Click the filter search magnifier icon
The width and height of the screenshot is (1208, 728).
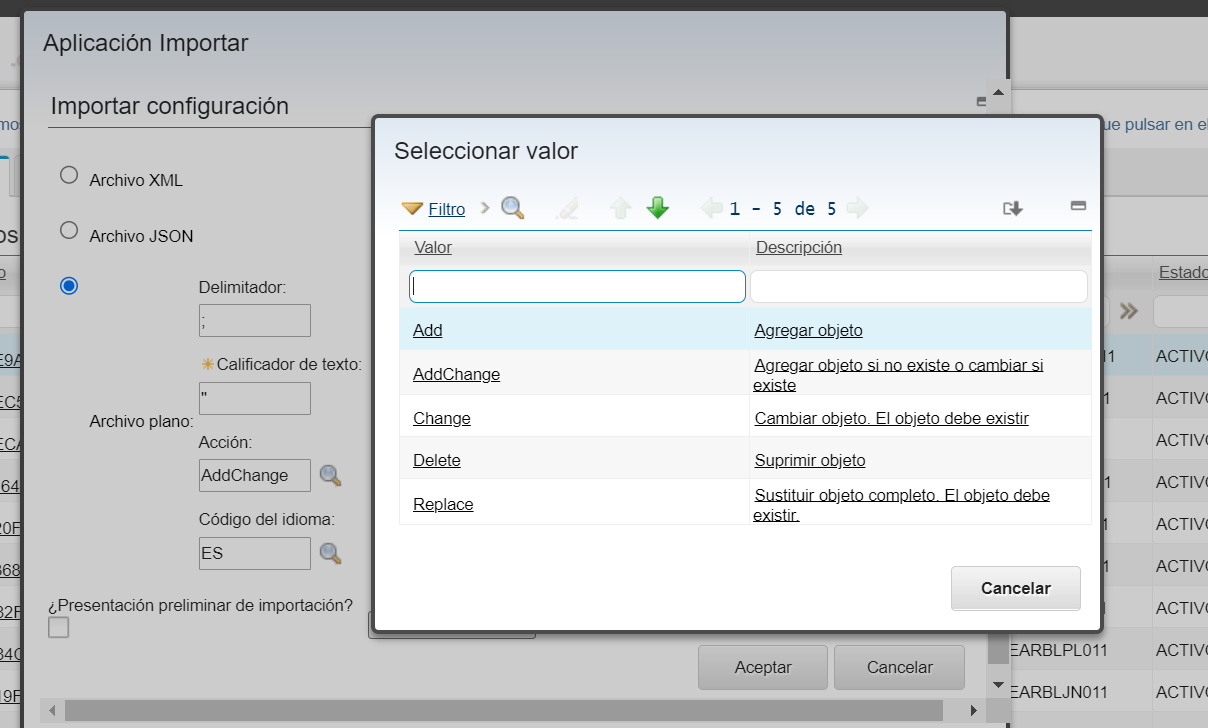pos(512,208)
